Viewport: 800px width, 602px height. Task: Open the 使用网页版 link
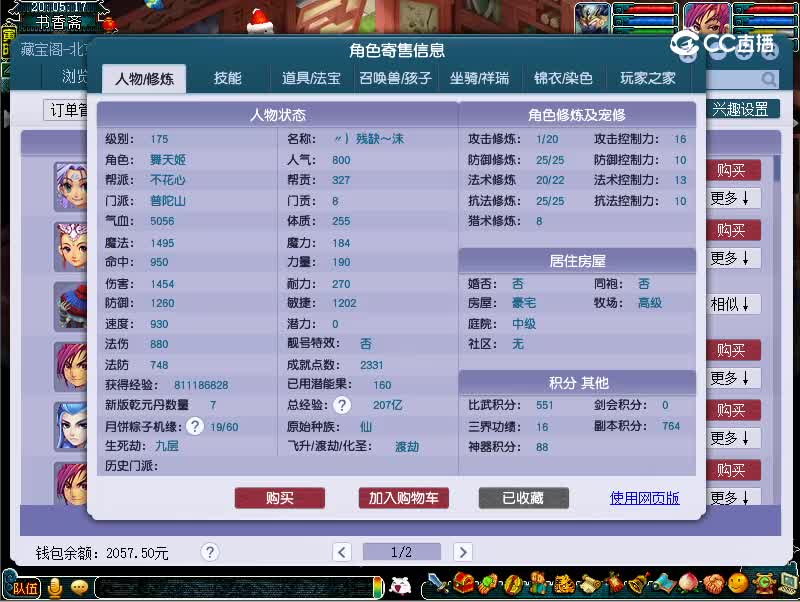(x=644, y=498)
